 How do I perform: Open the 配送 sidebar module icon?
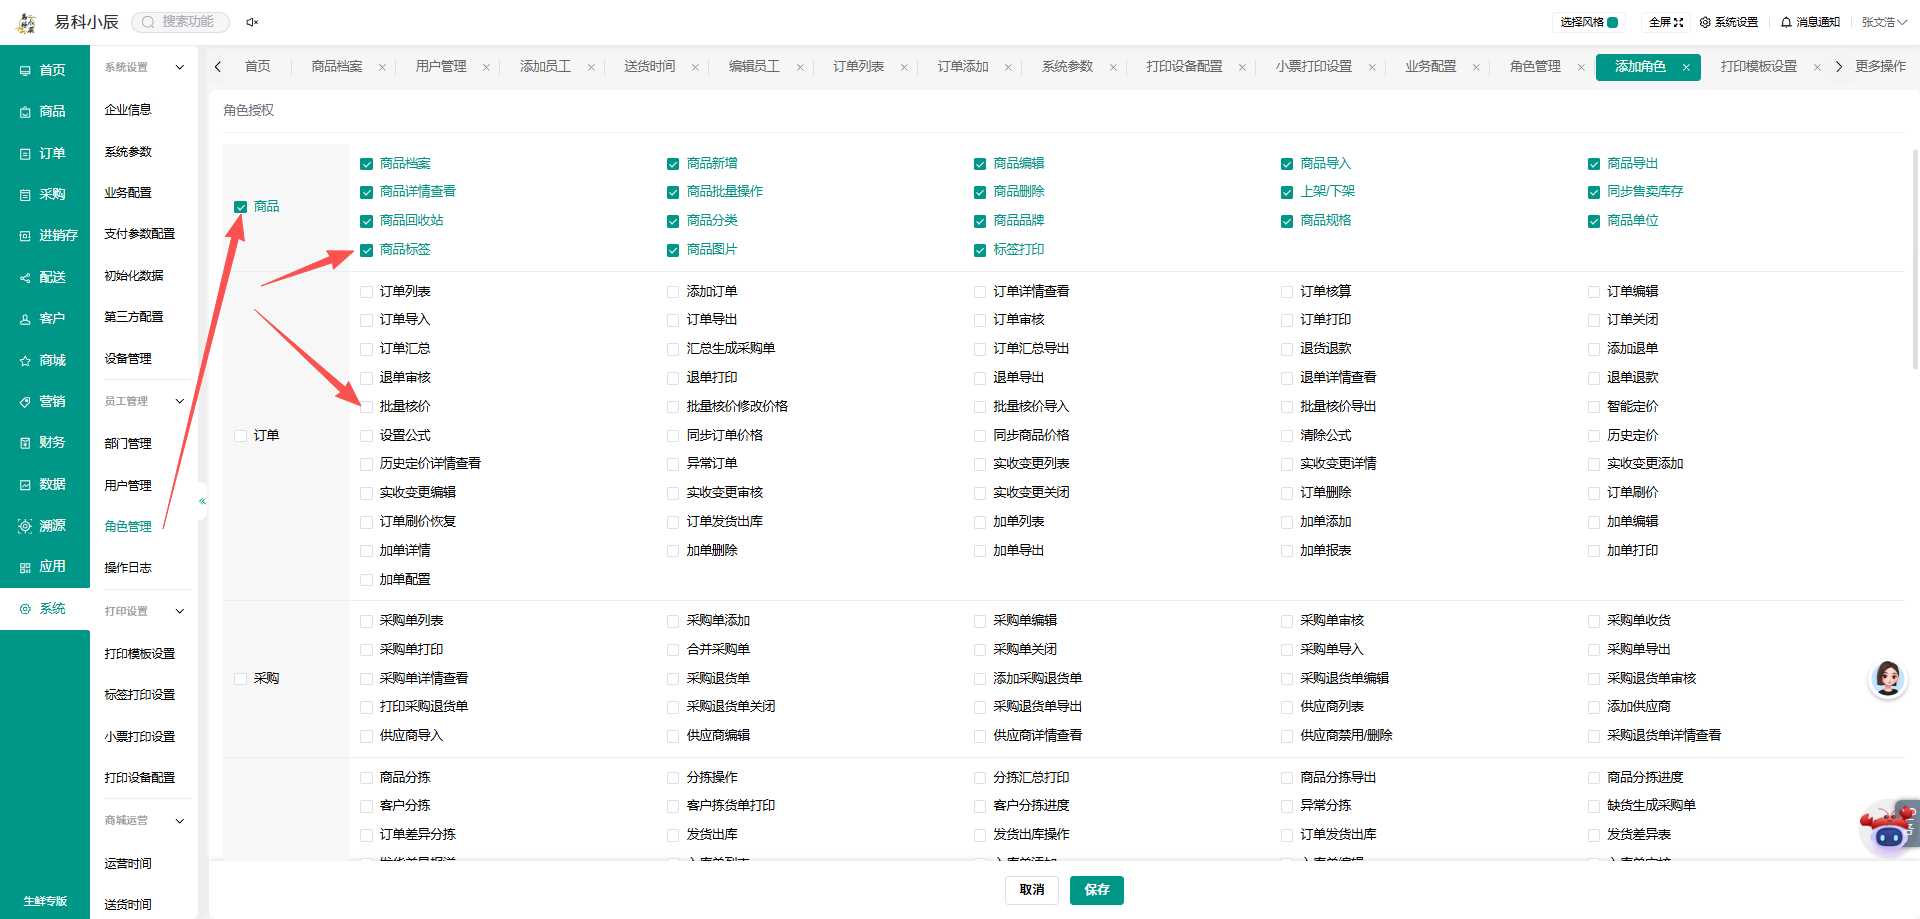tap(25, 278)
